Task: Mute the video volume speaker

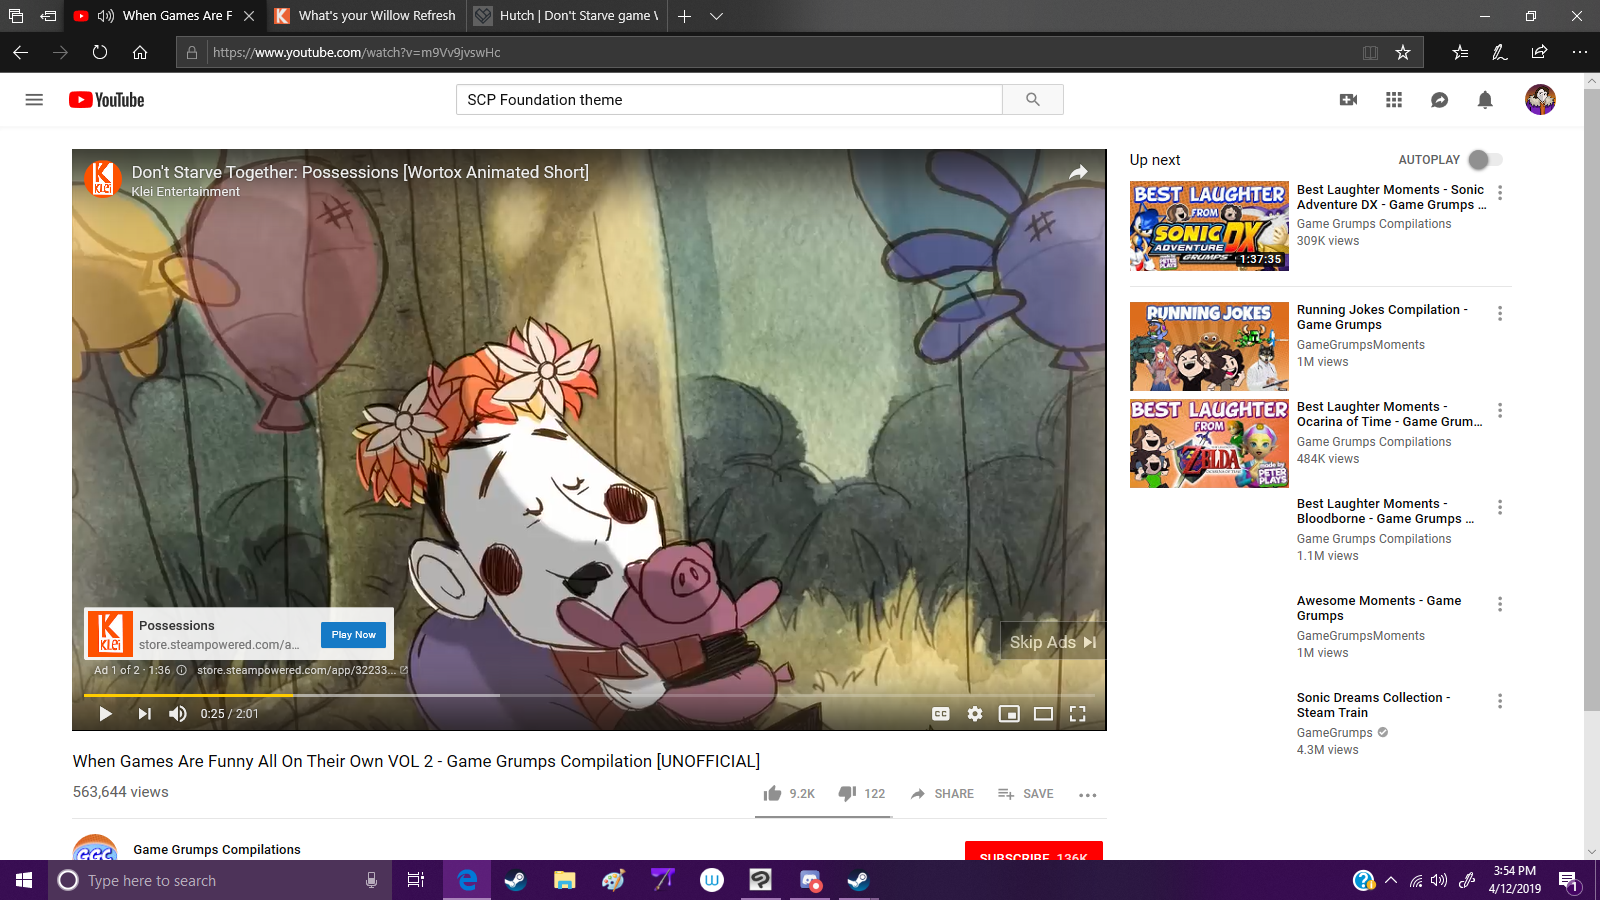Action: (x=178, y=714)
